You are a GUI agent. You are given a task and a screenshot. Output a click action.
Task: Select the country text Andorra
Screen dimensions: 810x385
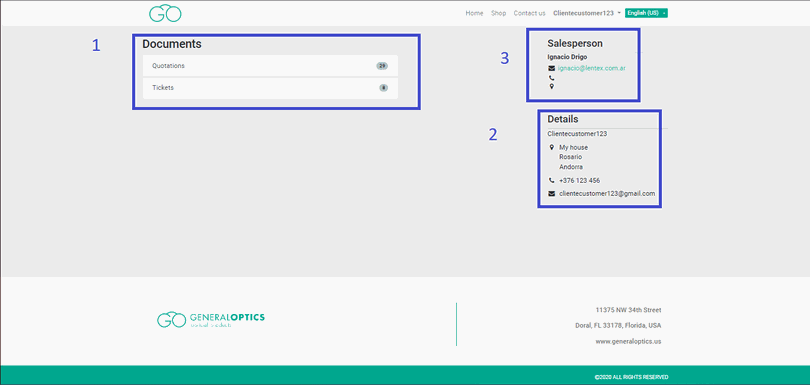pyautogui.click(x=571, y=167)
